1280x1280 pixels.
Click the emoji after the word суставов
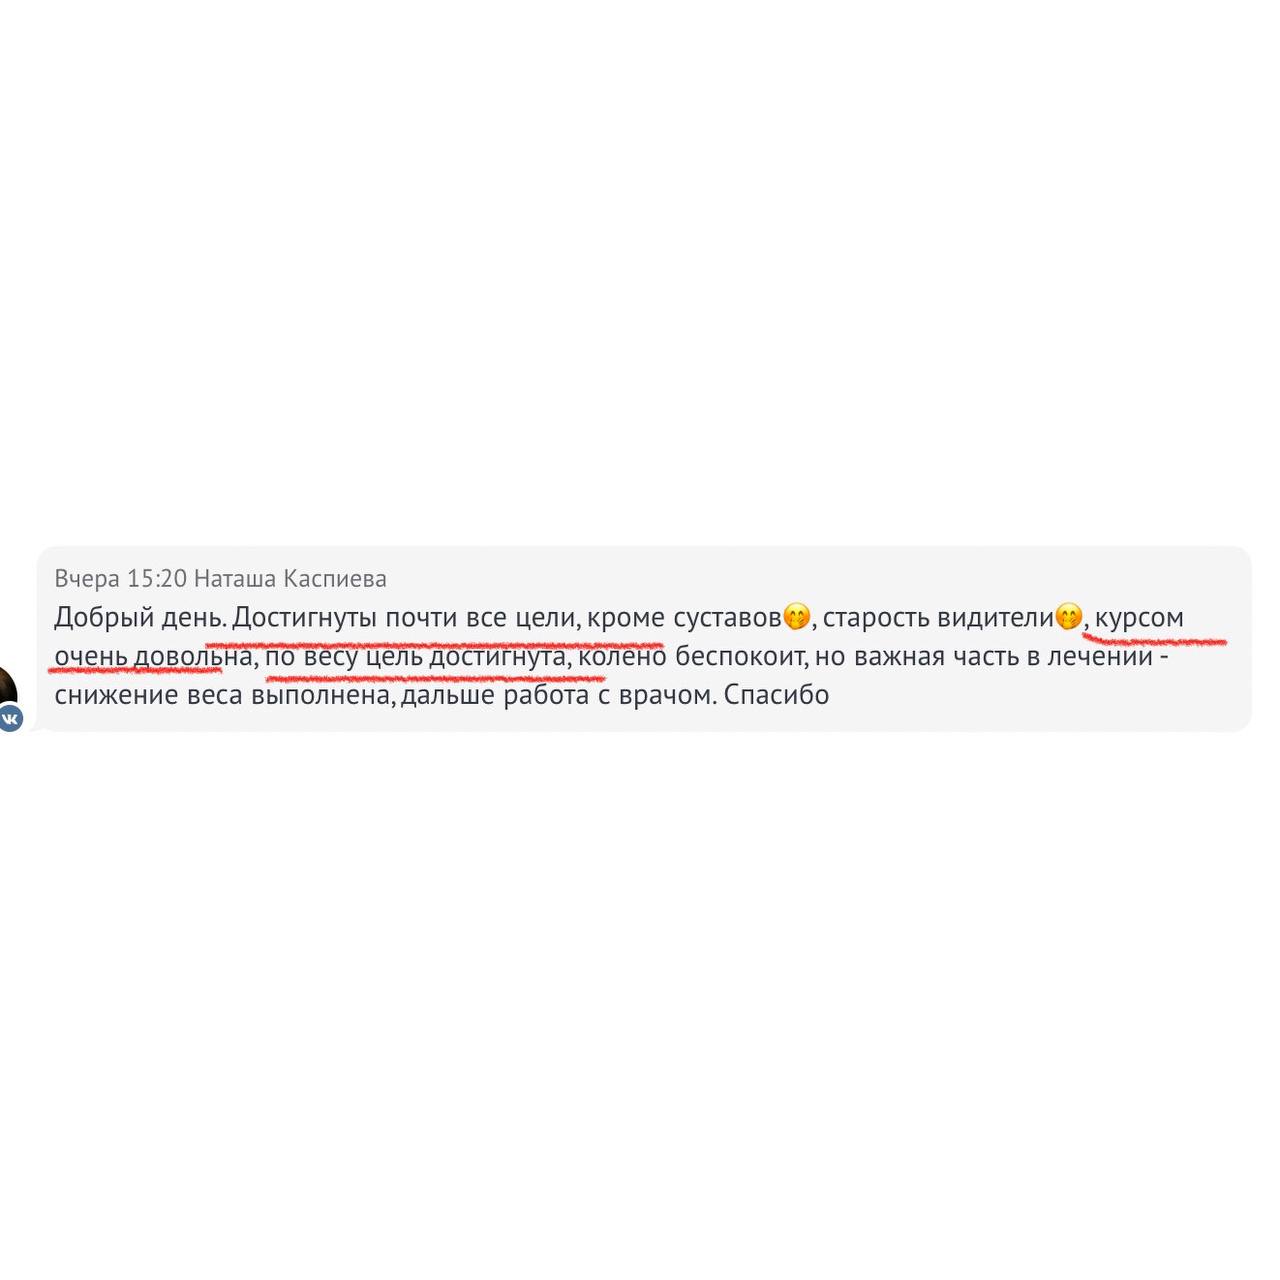tap(797, 617)
